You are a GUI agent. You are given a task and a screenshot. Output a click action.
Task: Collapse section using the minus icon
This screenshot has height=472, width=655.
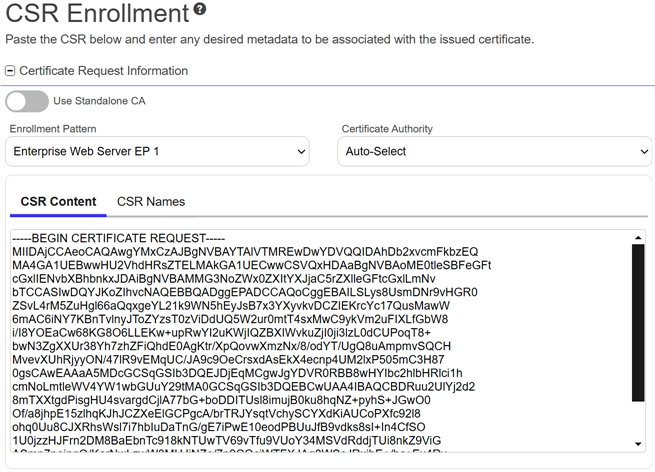tap(10, 71)
